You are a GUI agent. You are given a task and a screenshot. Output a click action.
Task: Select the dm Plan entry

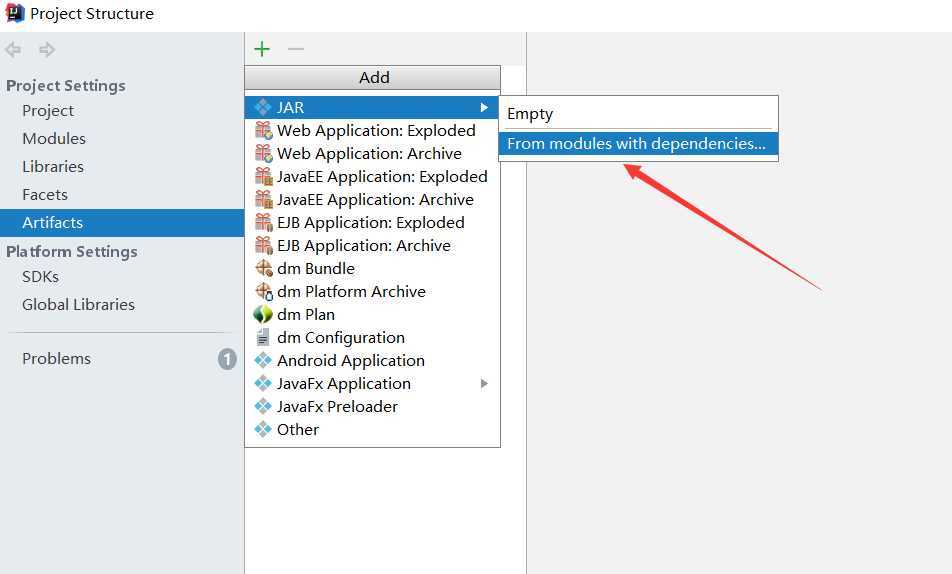coord(372,315)
